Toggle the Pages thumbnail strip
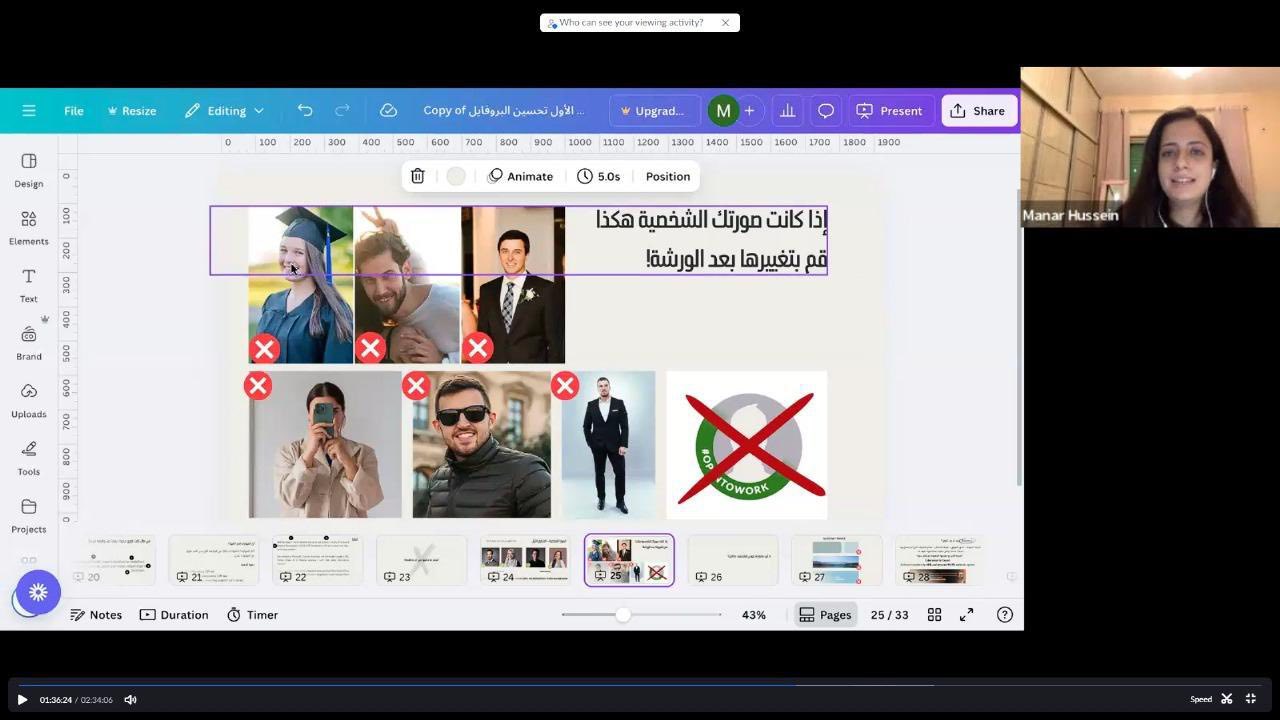This screenshot has height=720, width=1280. tap(825, 615)
